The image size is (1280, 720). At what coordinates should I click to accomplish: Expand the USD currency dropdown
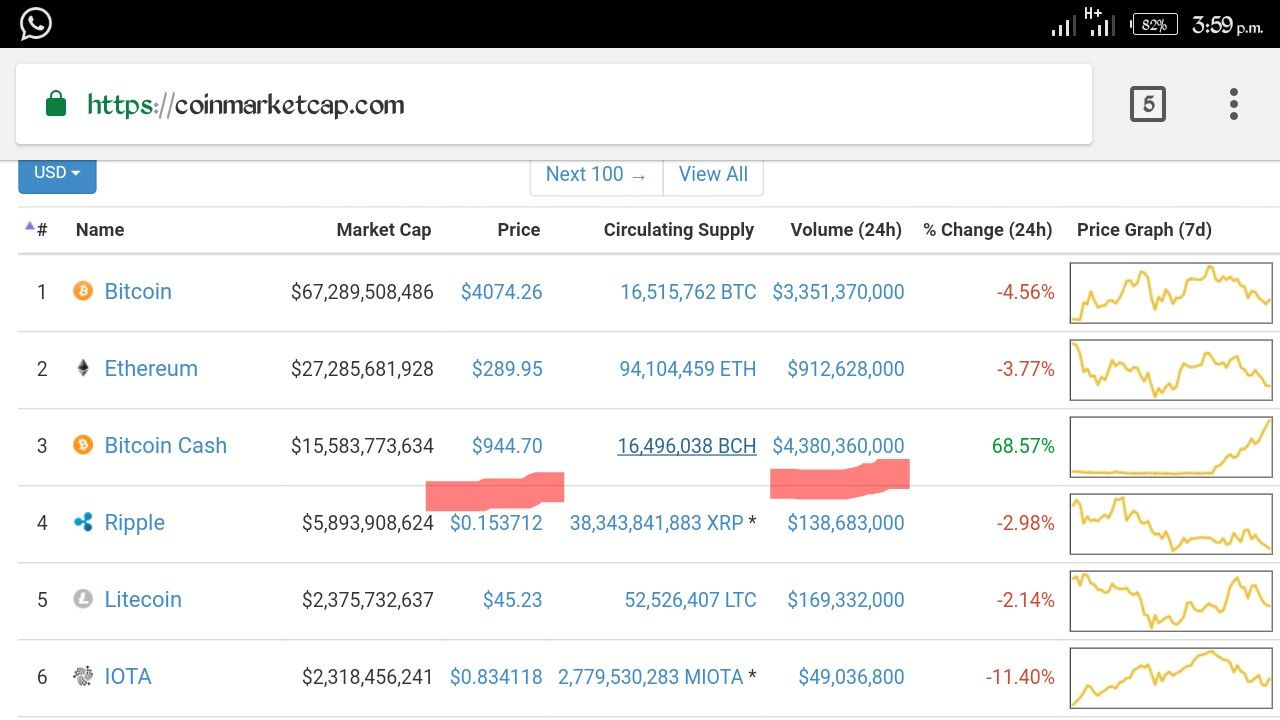tap(57, 173)
